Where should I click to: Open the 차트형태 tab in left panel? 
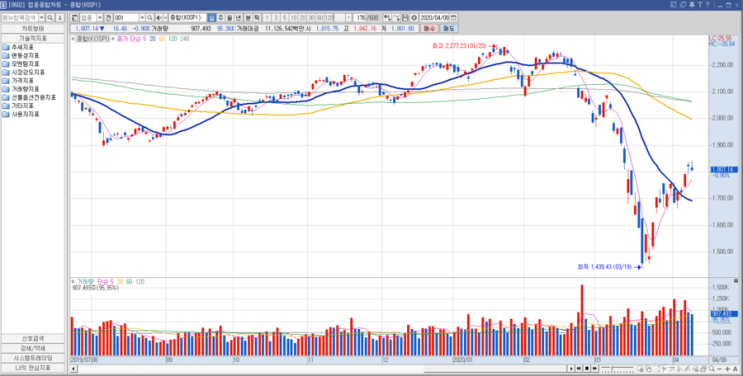coord(33,28)
